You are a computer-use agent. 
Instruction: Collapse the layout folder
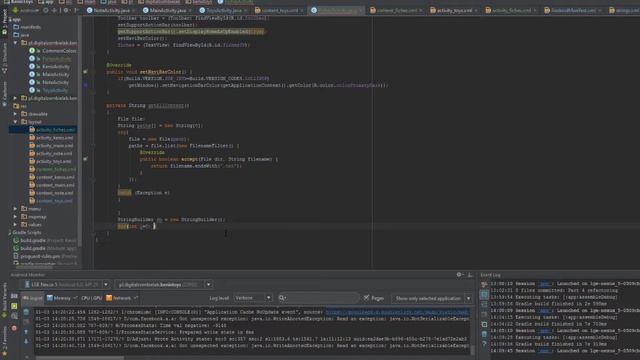tap(16, 122)
